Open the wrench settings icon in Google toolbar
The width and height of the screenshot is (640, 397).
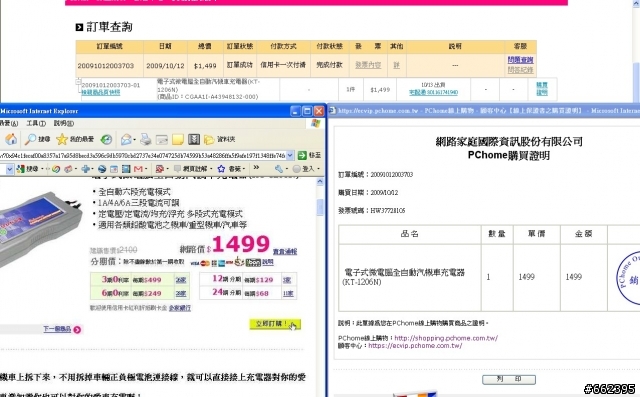click(279, 169)
